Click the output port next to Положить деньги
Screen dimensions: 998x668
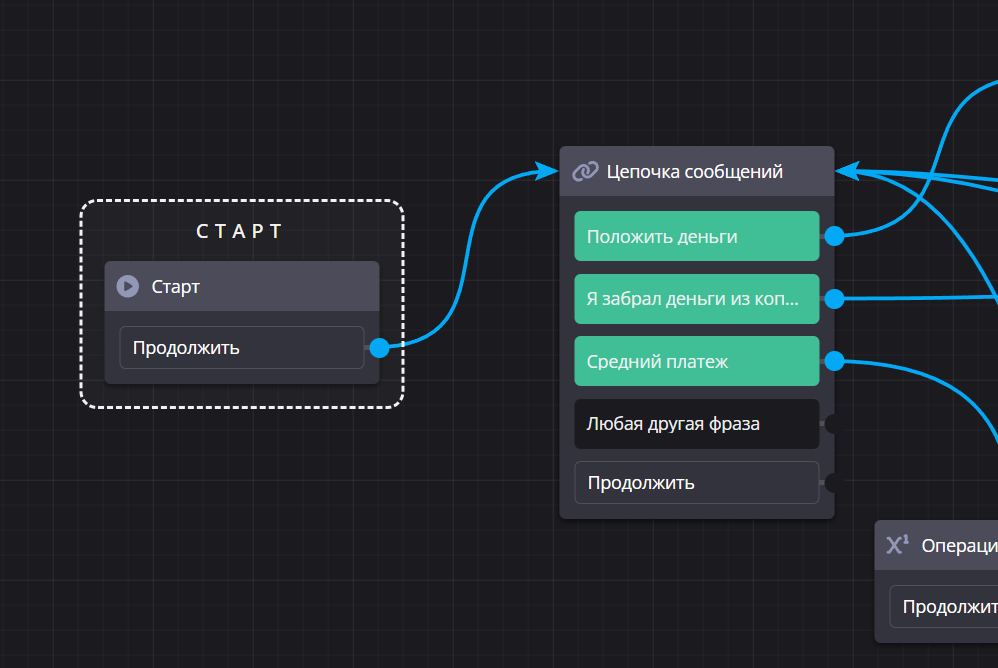(834, 236)
